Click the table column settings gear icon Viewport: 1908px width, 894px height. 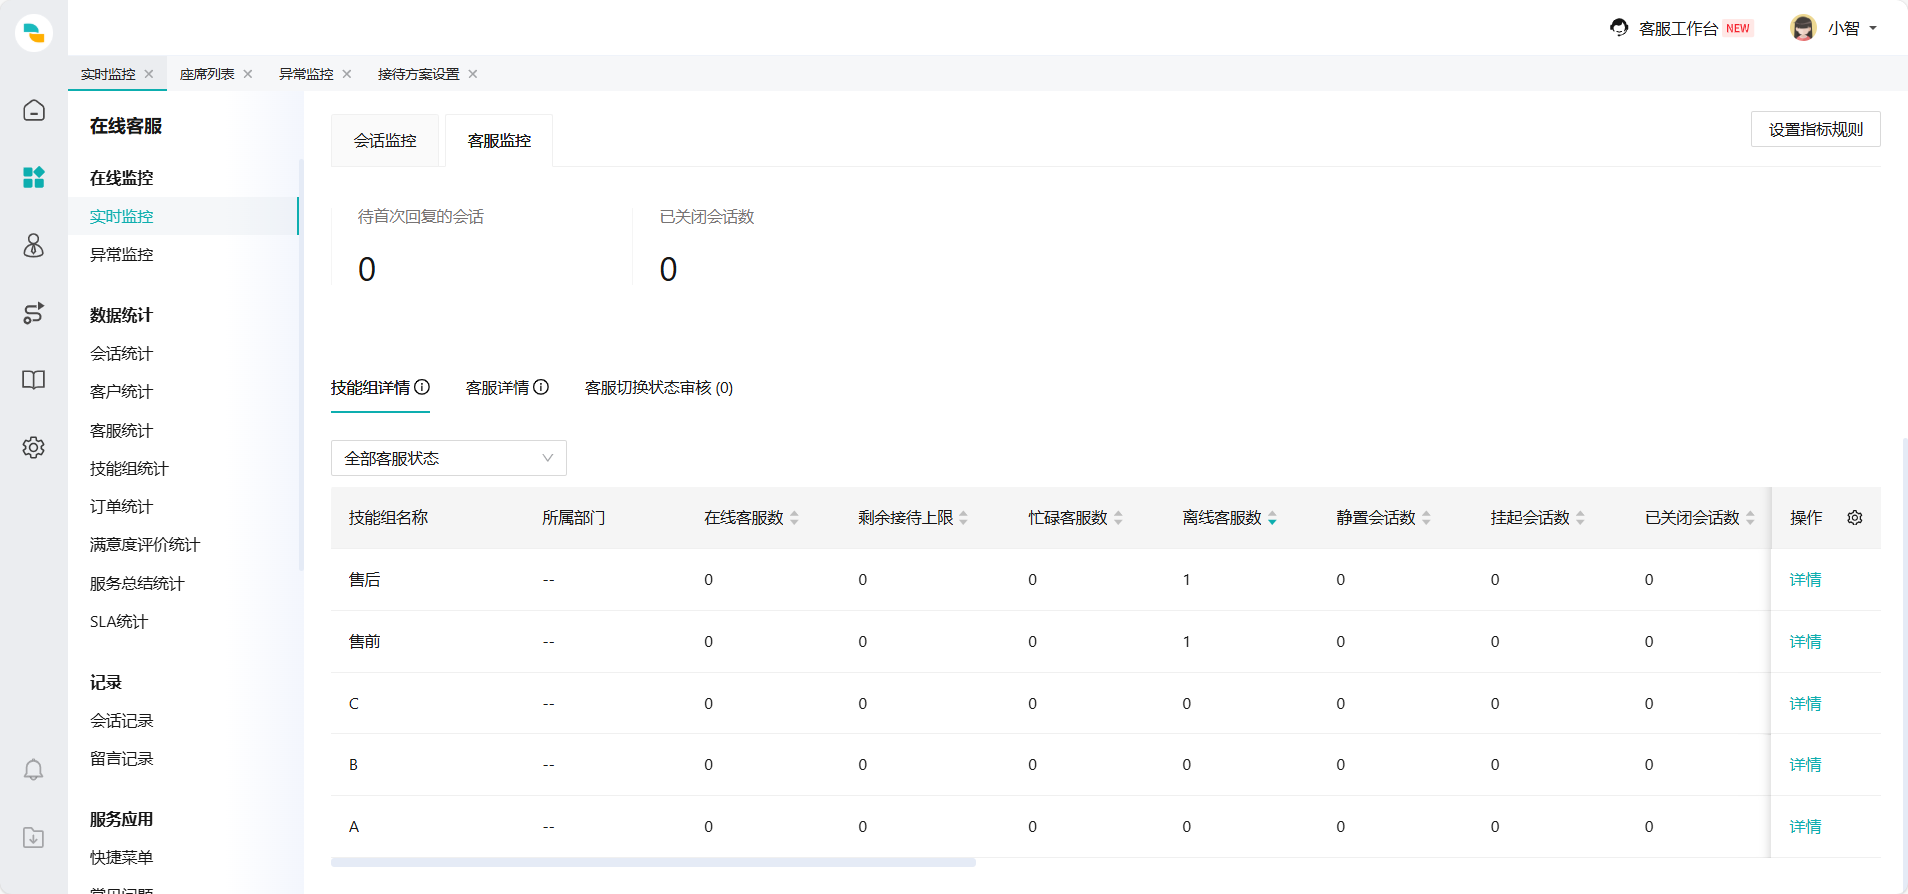1854,518
